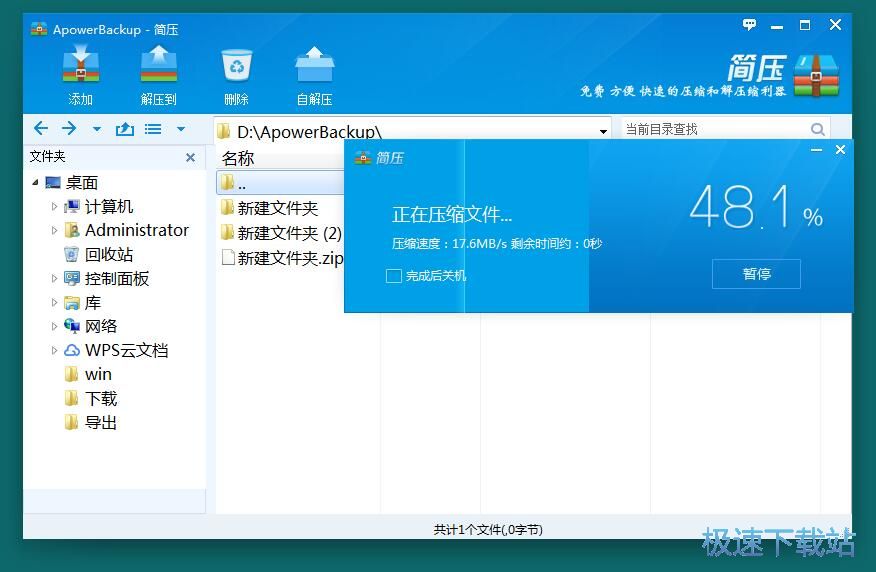Click the 暂停 pause button
876x572 pixels.
pyautogui.click(x=756, y=274)
